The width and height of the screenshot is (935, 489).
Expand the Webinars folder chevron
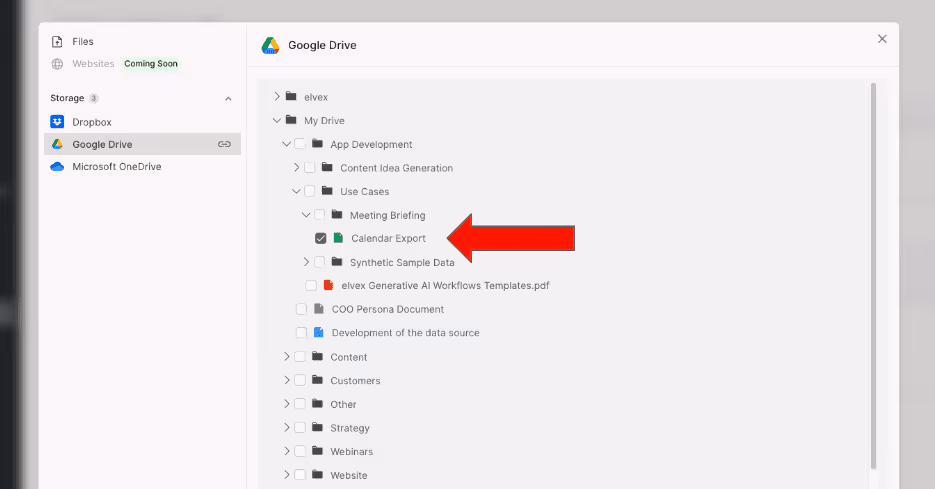click(287, 451)
